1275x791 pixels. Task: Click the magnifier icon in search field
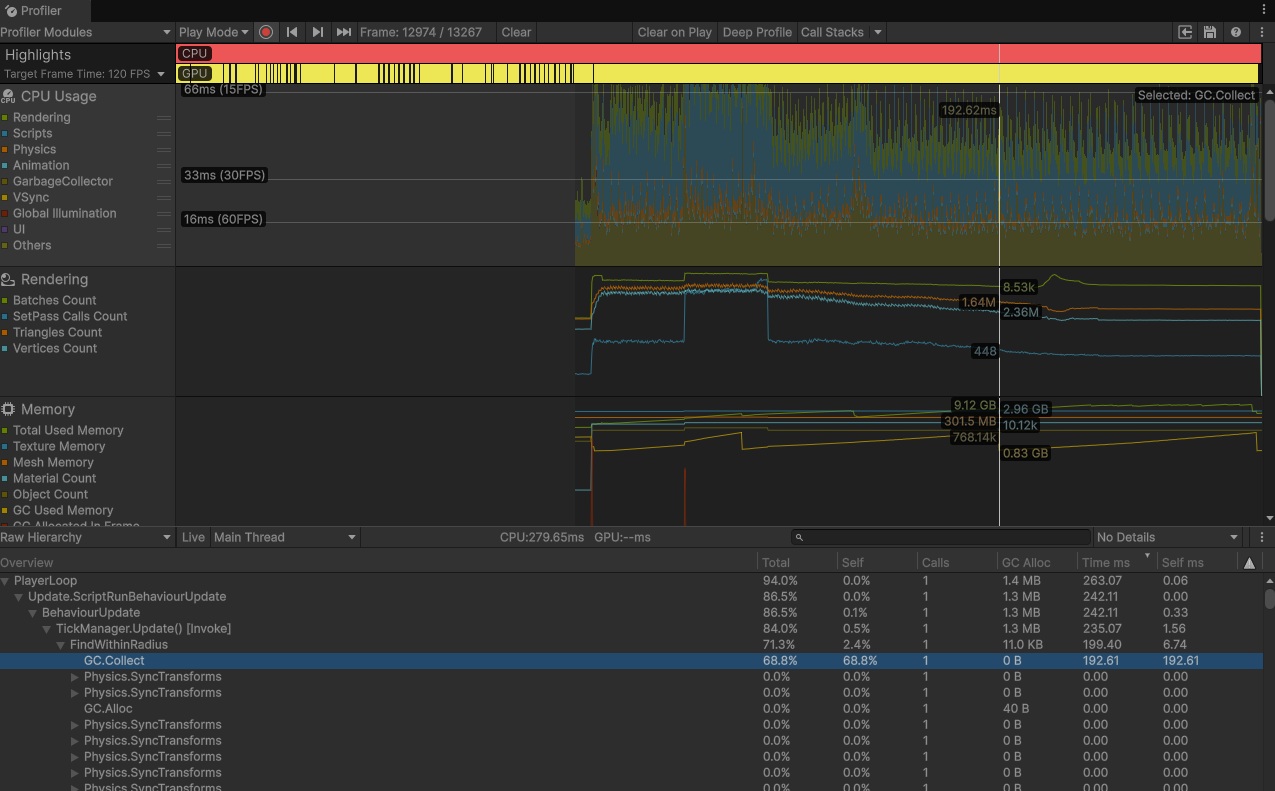(799, 537)
